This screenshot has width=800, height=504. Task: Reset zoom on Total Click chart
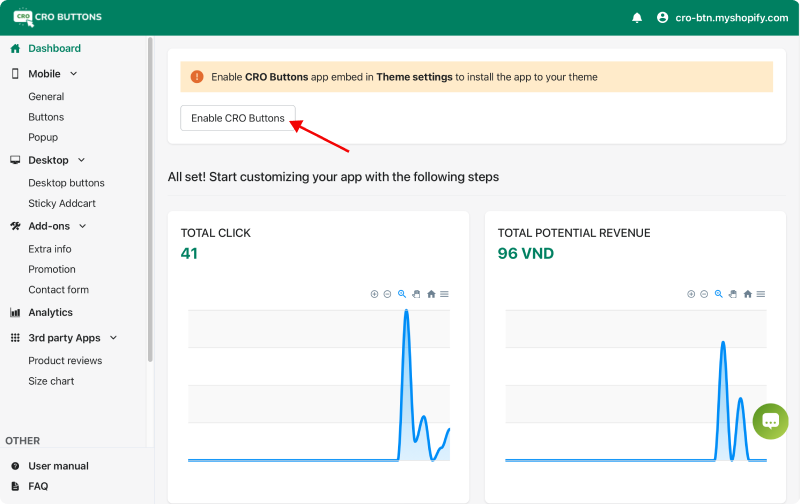431,294
